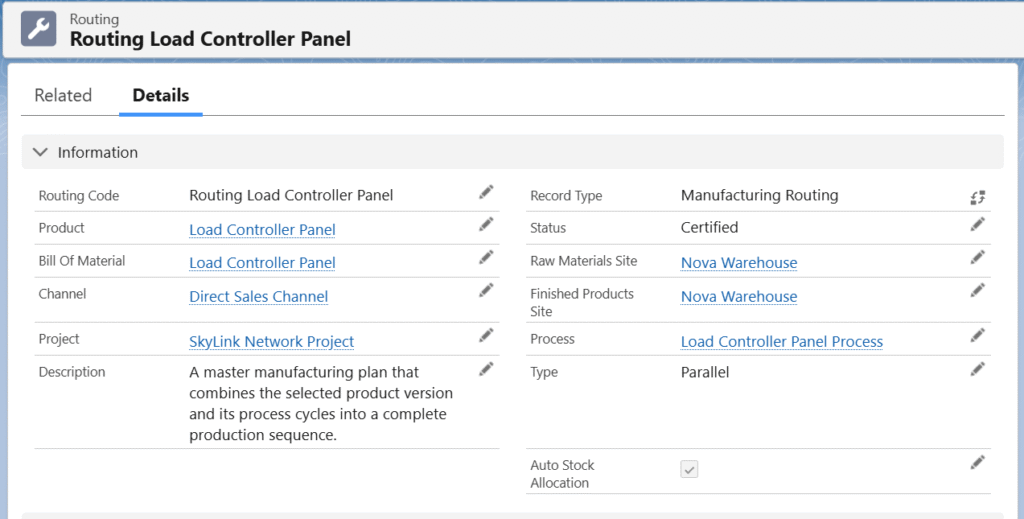Toggle the Auto Stock Allocation checkbox
This screenshot has width=1024, height=519.
pos(689,469)
